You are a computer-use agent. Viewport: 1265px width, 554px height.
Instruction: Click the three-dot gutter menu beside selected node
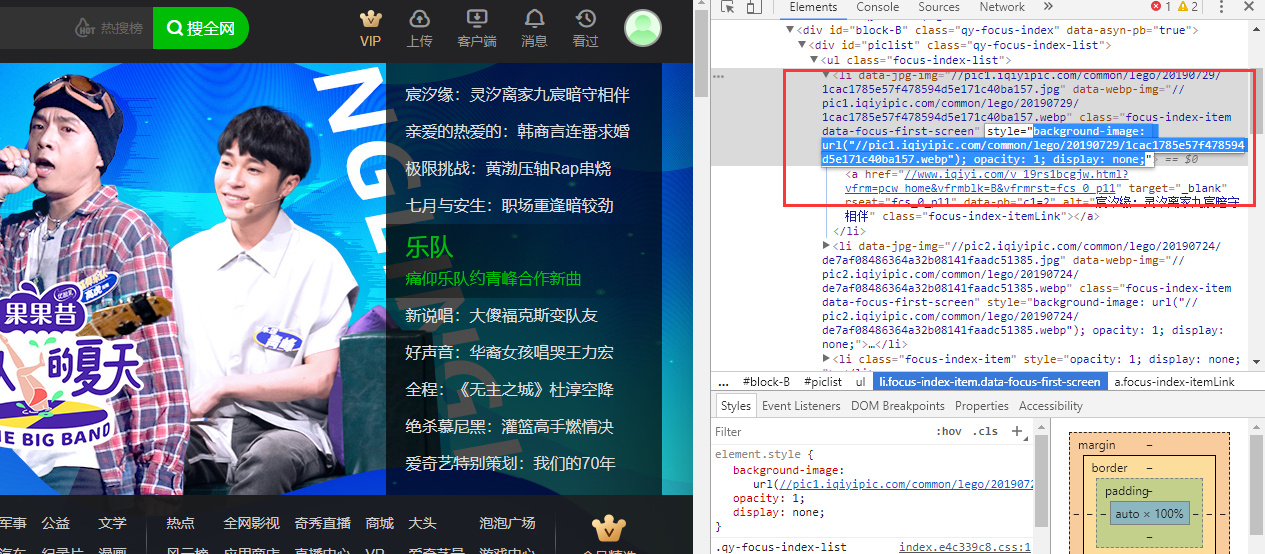(x=718, y=76)
